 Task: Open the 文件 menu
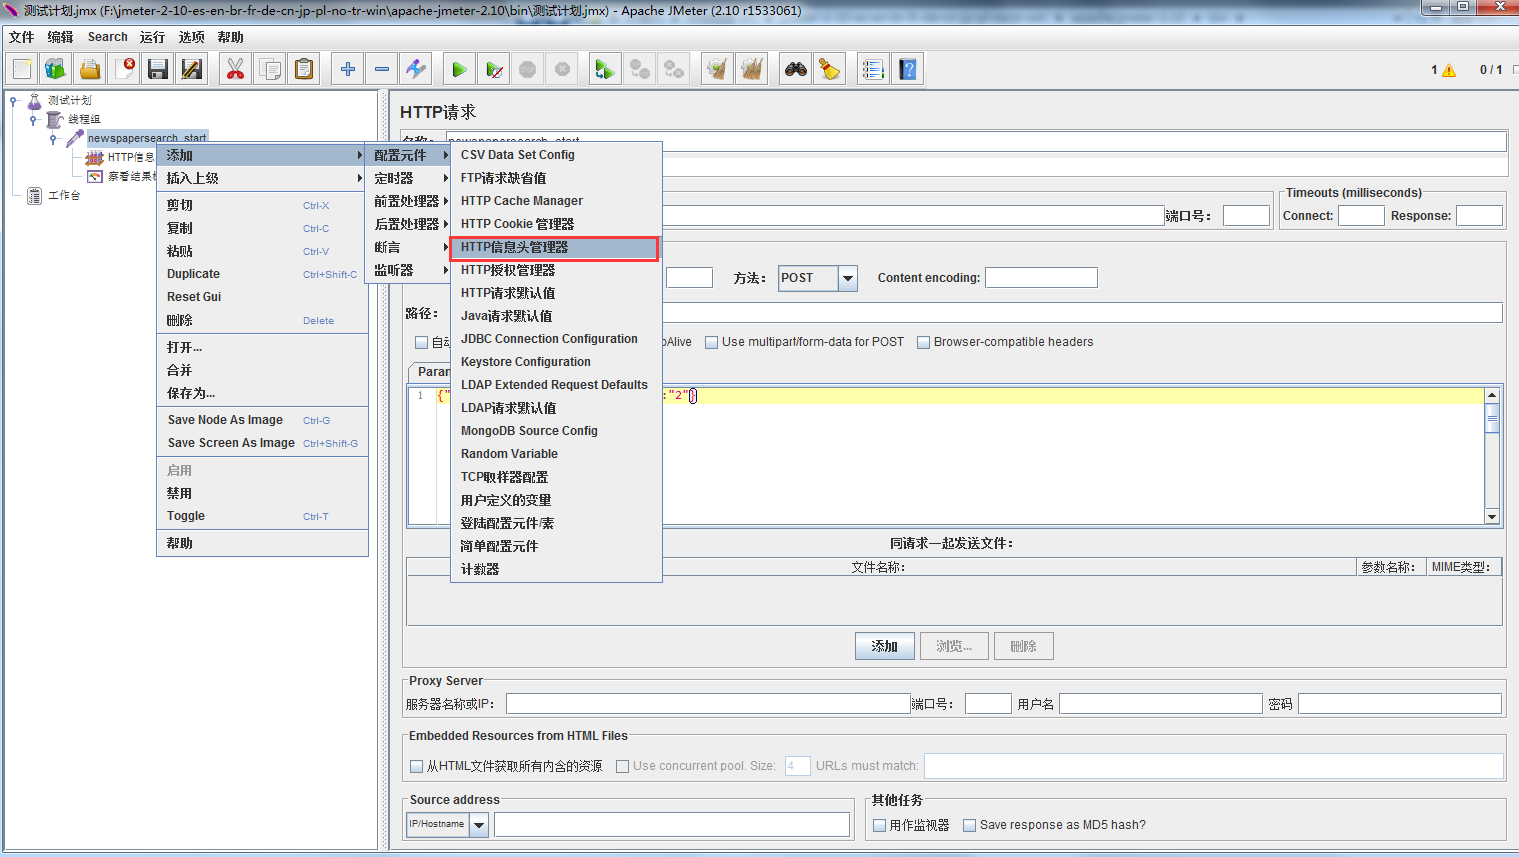click(x=21, y=37)
